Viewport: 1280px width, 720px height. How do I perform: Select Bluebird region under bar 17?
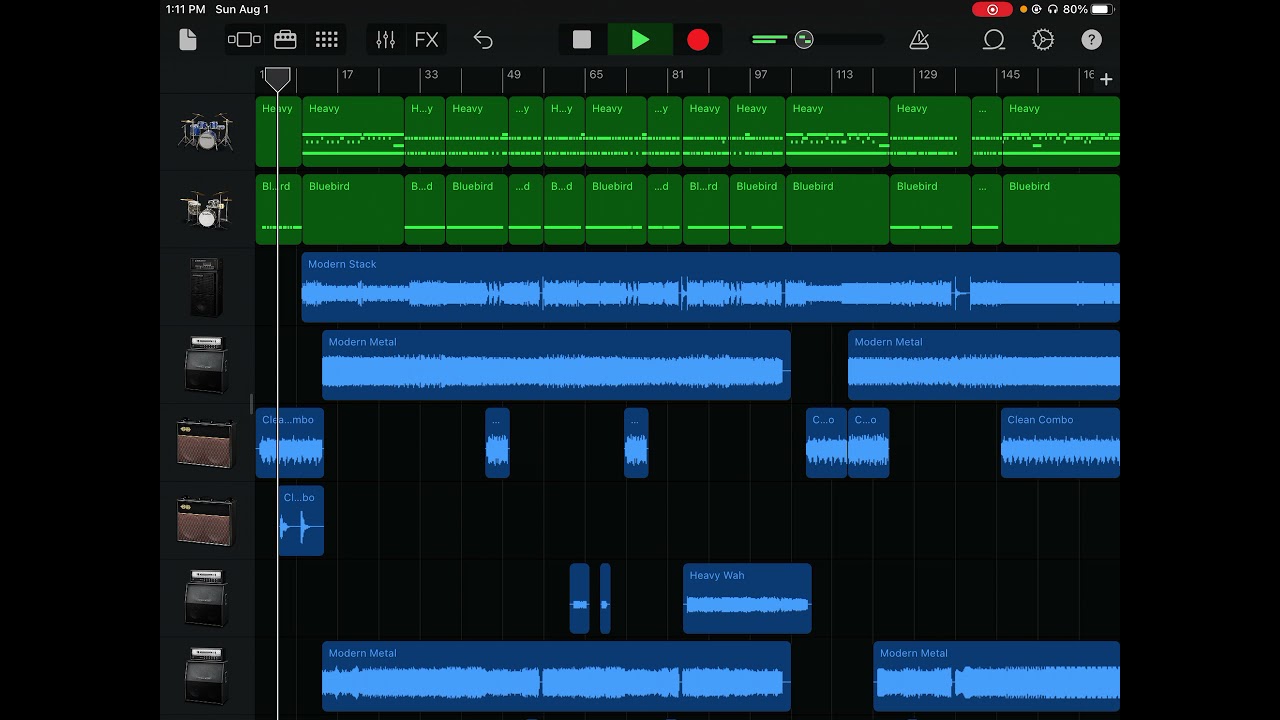pos(353,209)
